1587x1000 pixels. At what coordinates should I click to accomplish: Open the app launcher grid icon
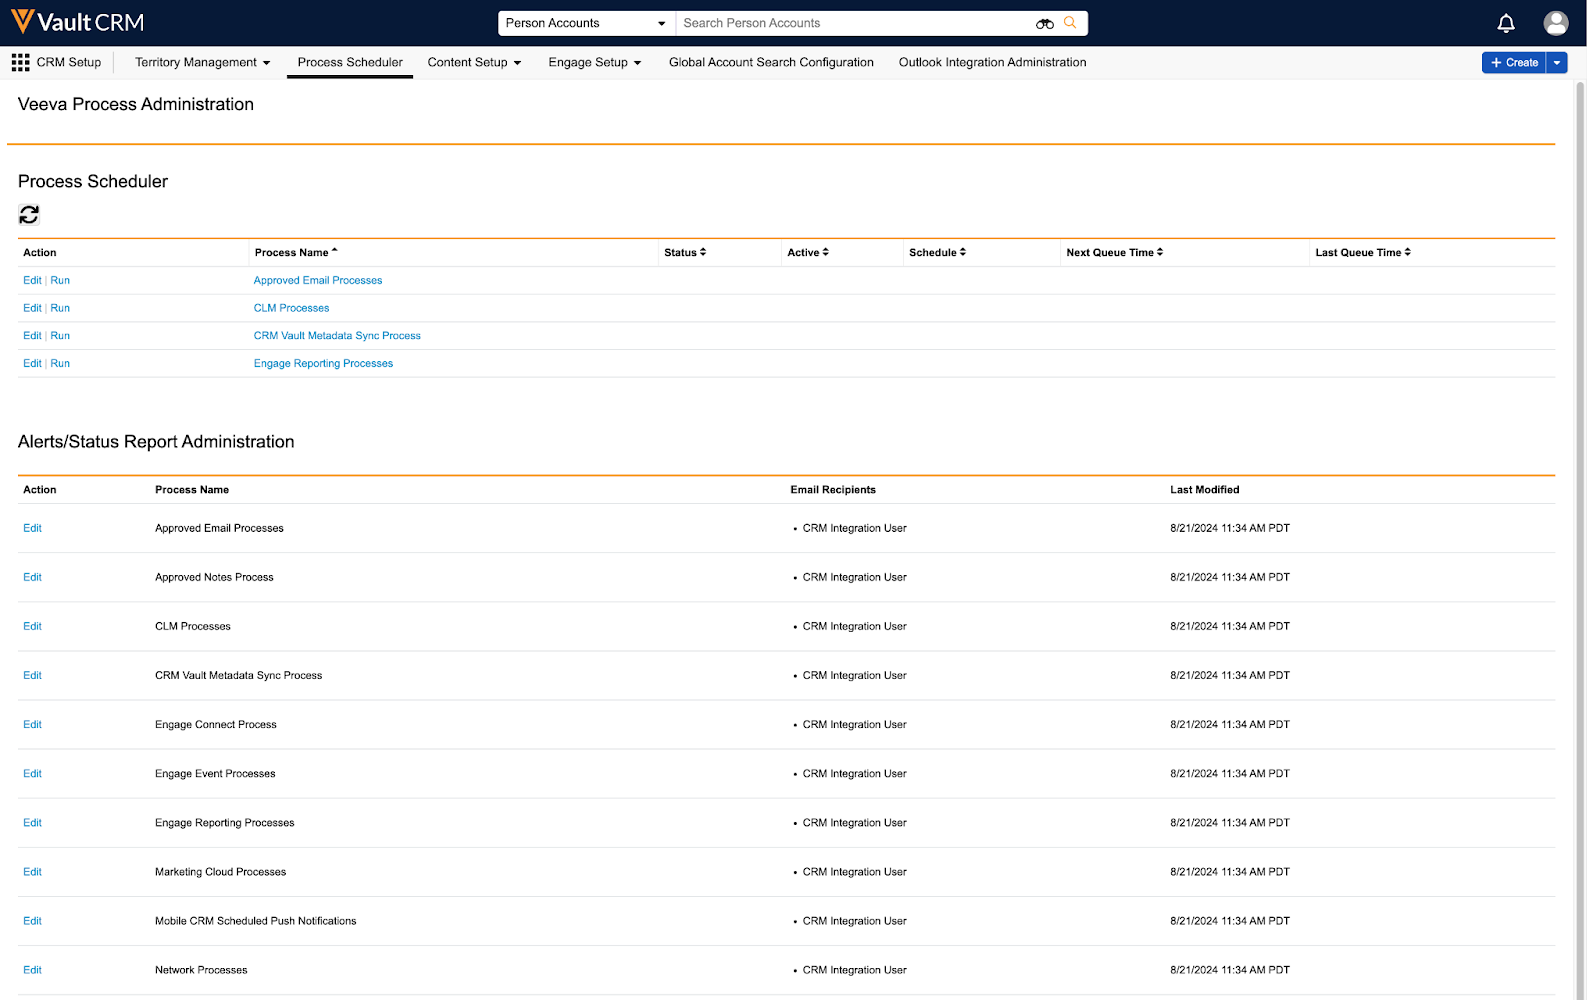point(20,63)
